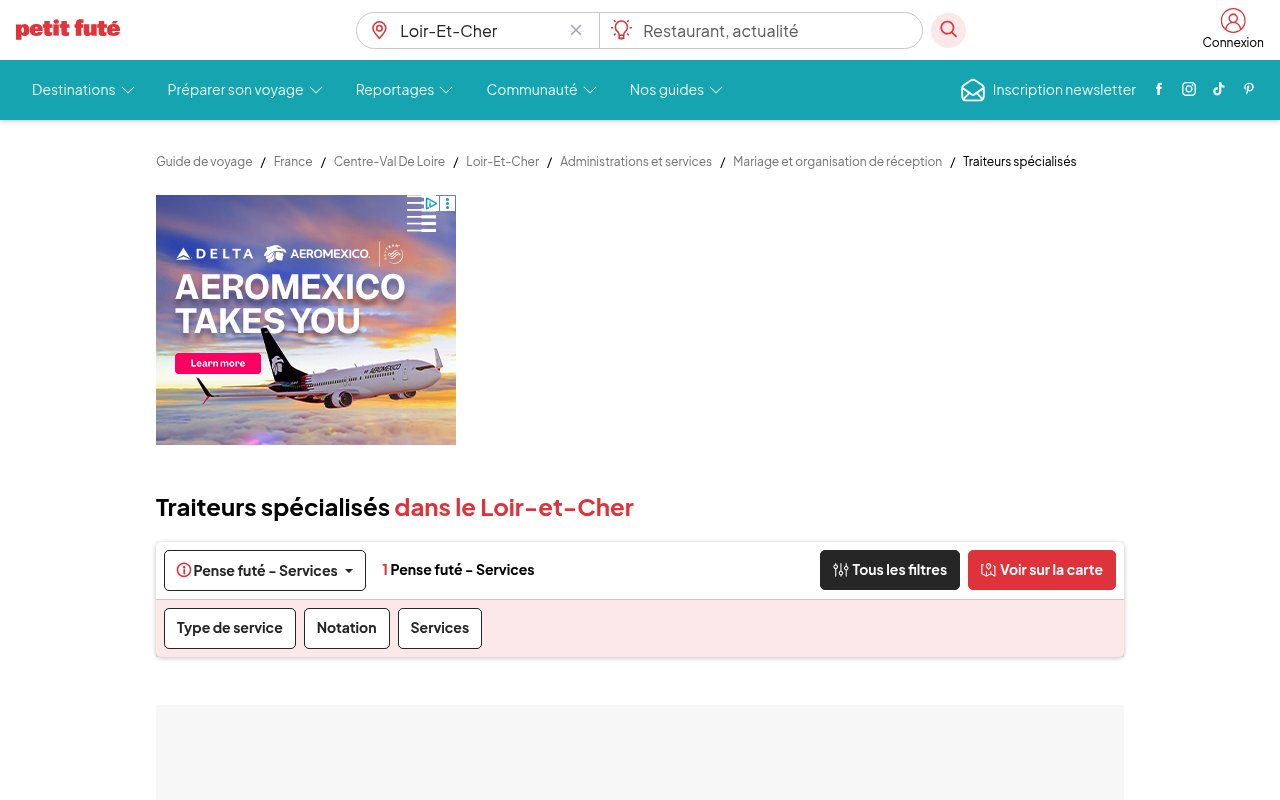The width and height of the screenshot is (1280, 800).
Task: Expand the Nos guides menu
Action: 676,90
